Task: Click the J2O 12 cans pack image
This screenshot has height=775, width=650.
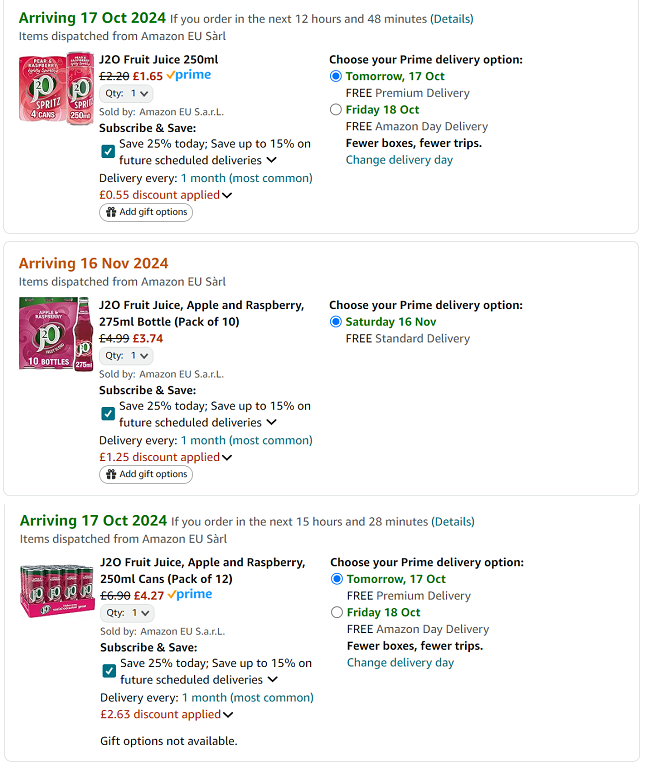Action: pos(57,590)
